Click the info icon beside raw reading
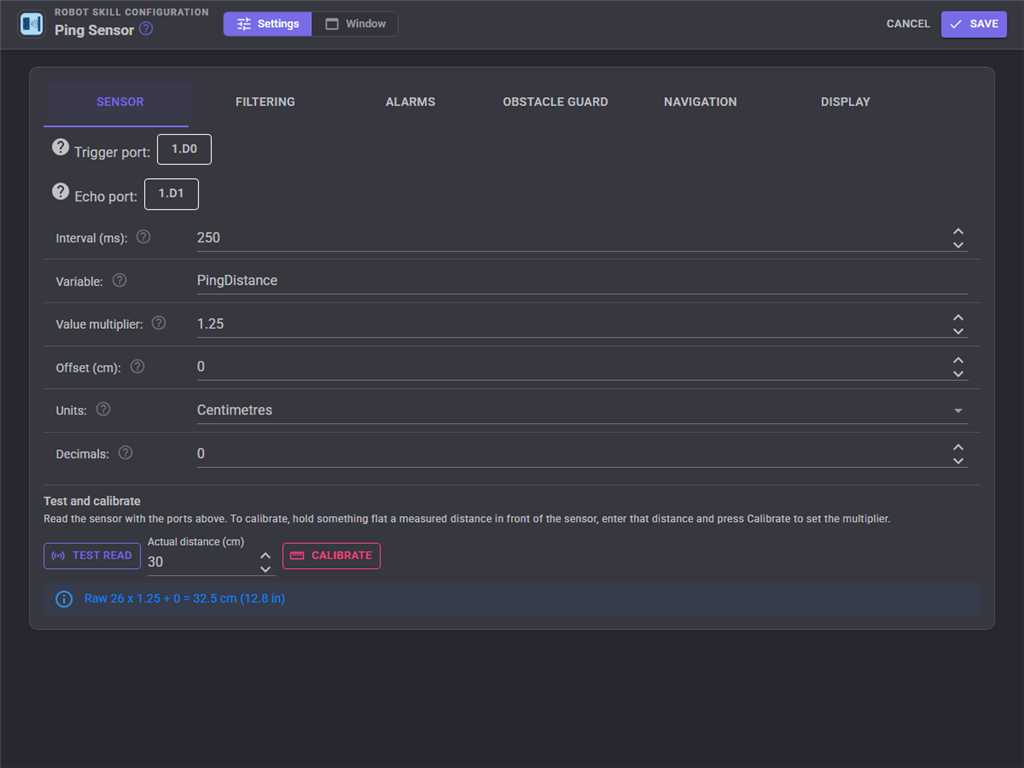 pos(64,599)
